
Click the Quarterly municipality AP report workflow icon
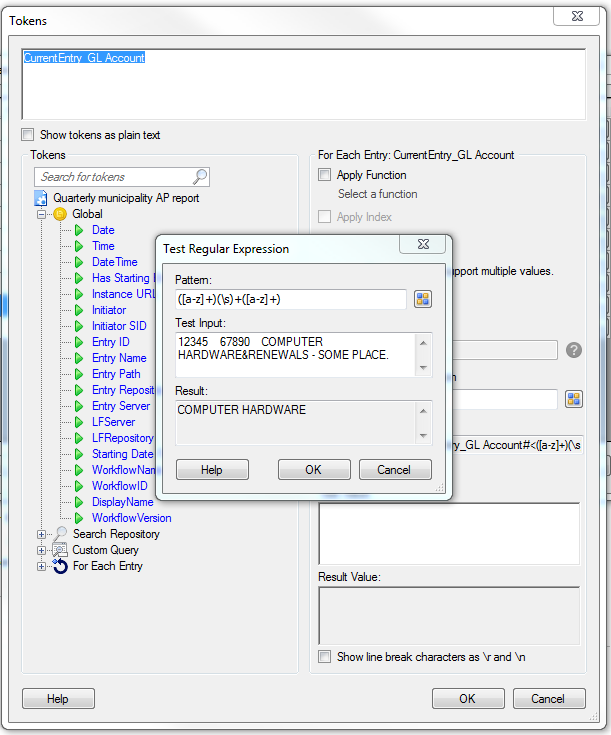click(41, 198)
